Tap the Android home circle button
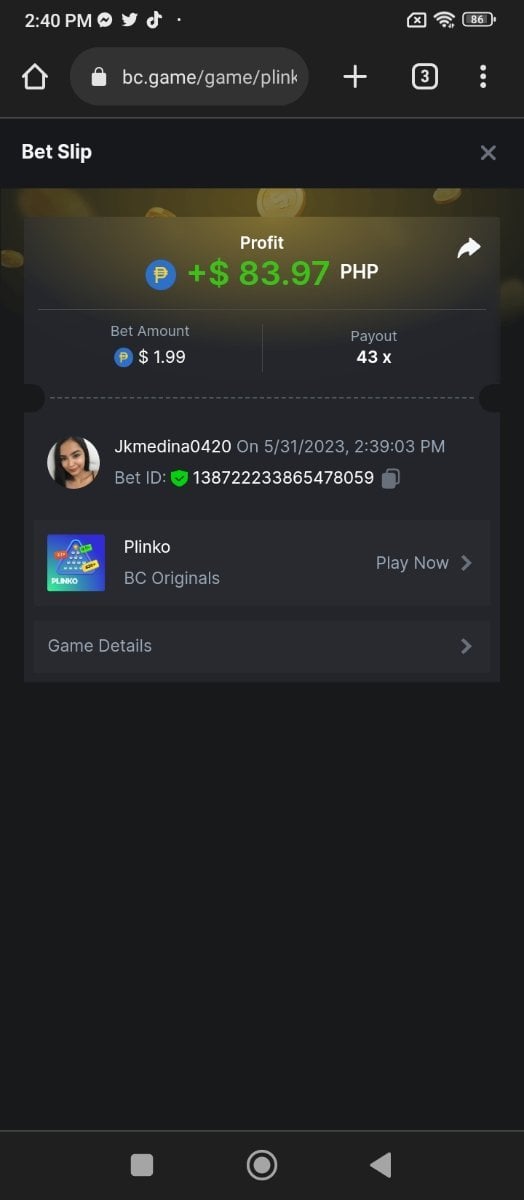 coord(262,1164)
